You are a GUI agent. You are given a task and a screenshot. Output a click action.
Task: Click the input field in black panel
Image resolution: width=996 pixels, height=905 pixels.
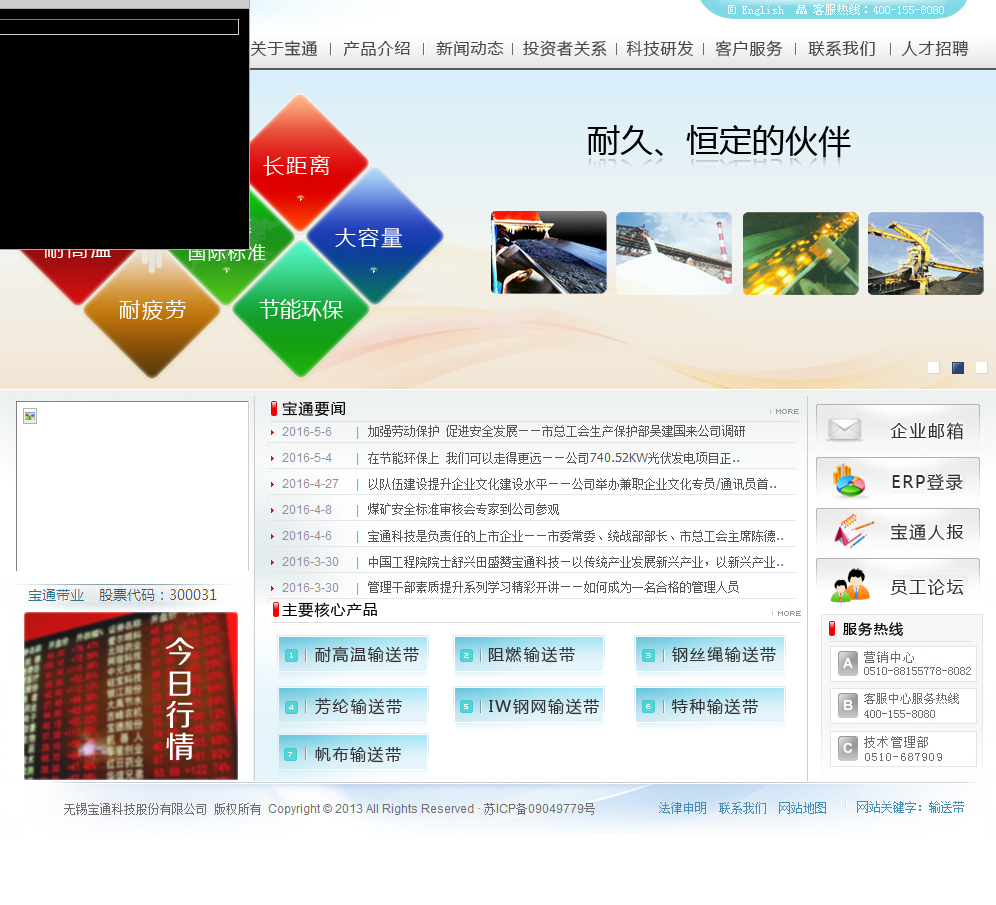point(119,27)
